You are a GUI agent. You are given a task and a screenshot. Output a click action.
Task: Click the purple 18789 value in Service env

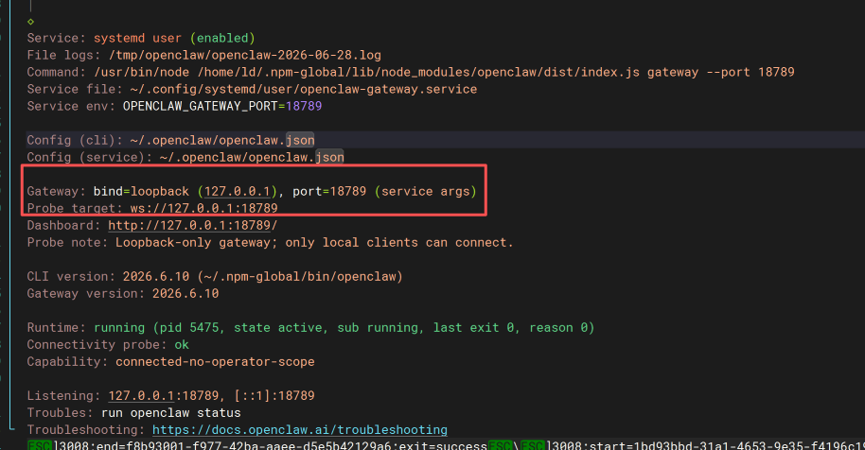pos(303,106)
